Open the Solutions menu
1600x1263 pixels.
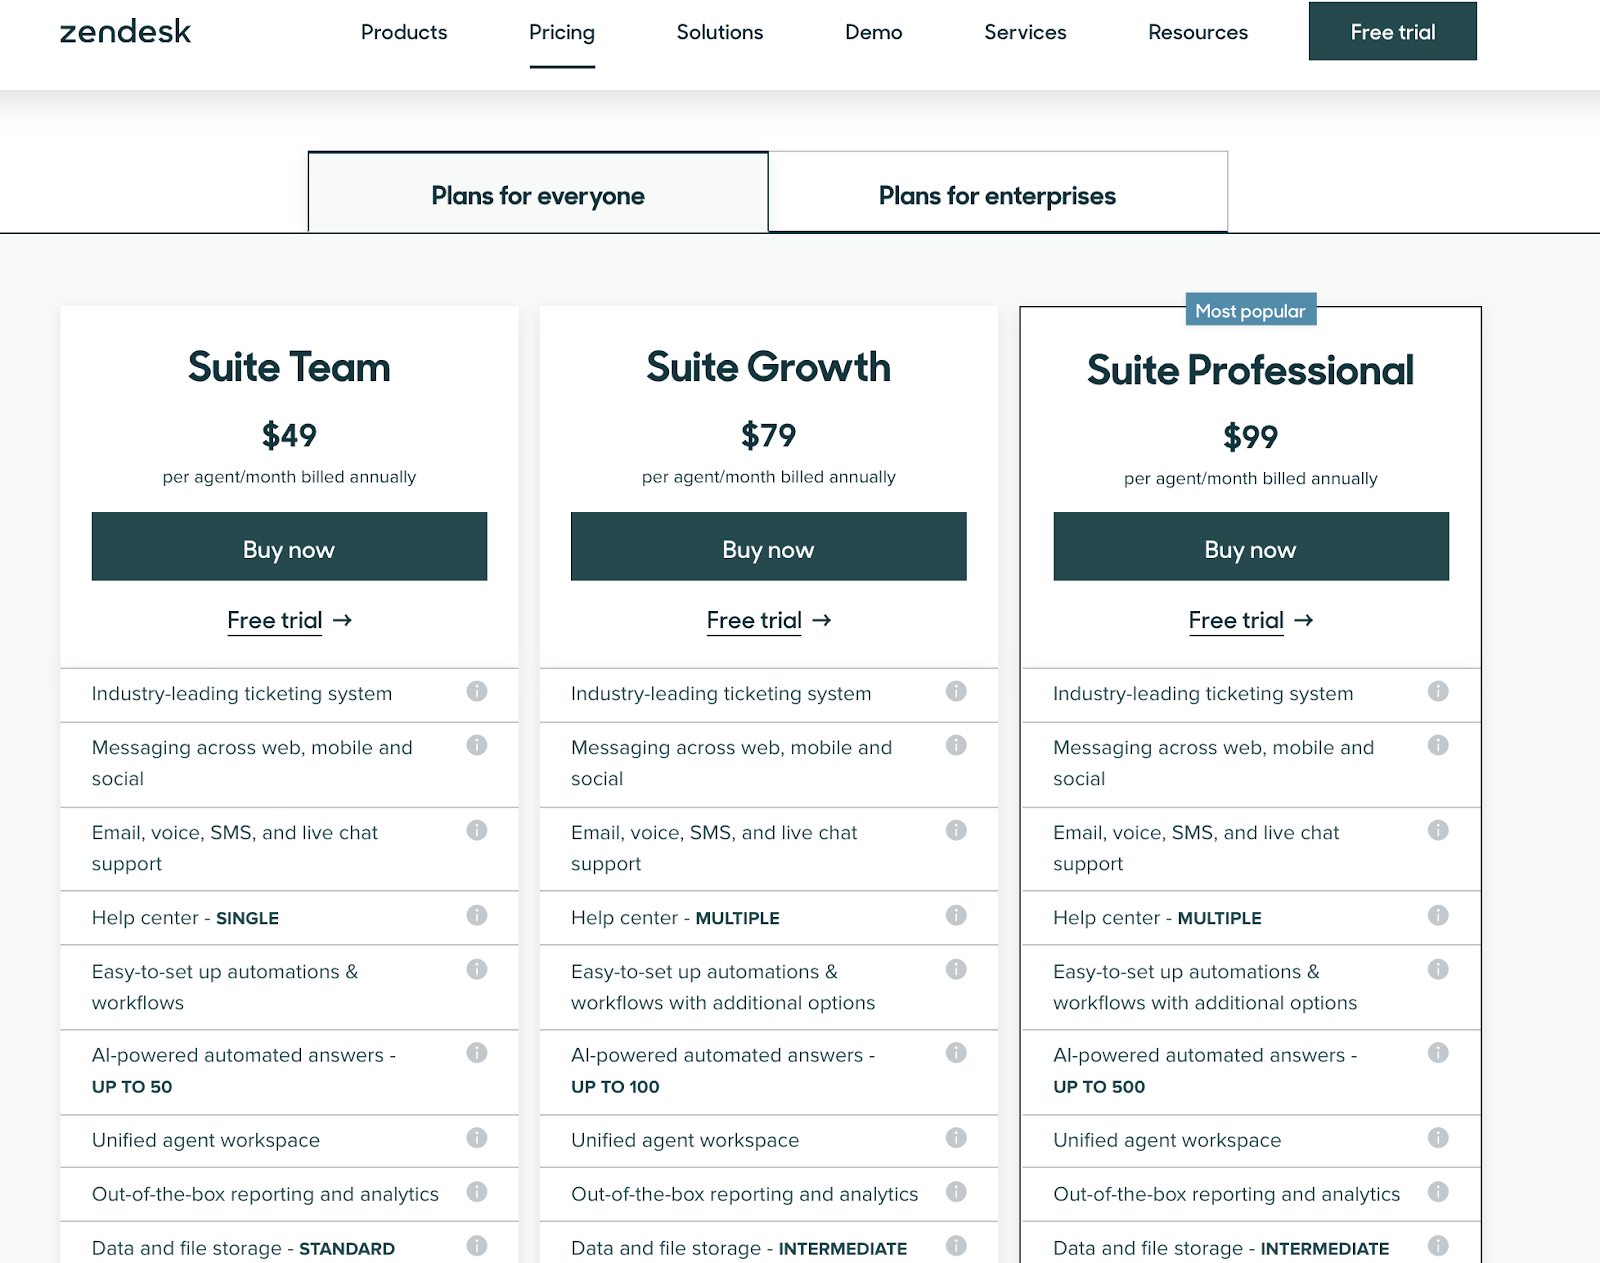click(x=720, y=32)
